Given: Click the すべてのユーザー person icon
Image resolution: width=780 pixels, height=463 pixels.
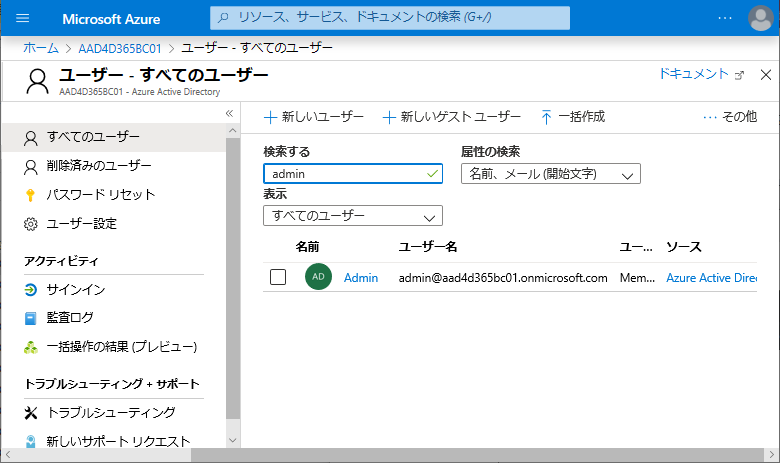Looking at the screenshot, I should 30,138.
